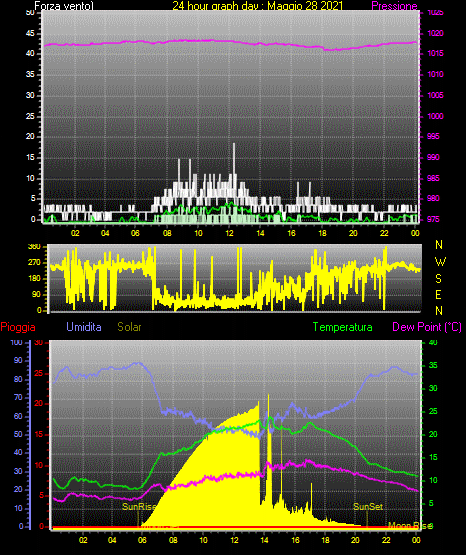Click '1015' on the pressure axis

(435, 53)
